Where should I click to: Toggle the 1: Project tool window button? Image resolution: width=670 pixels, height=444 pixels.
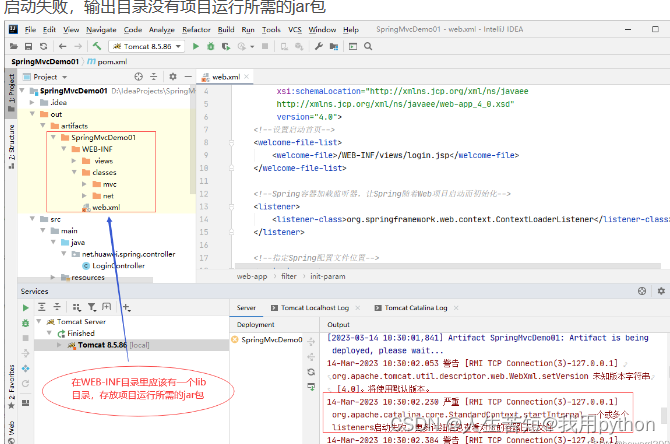[x=11, y=93]
